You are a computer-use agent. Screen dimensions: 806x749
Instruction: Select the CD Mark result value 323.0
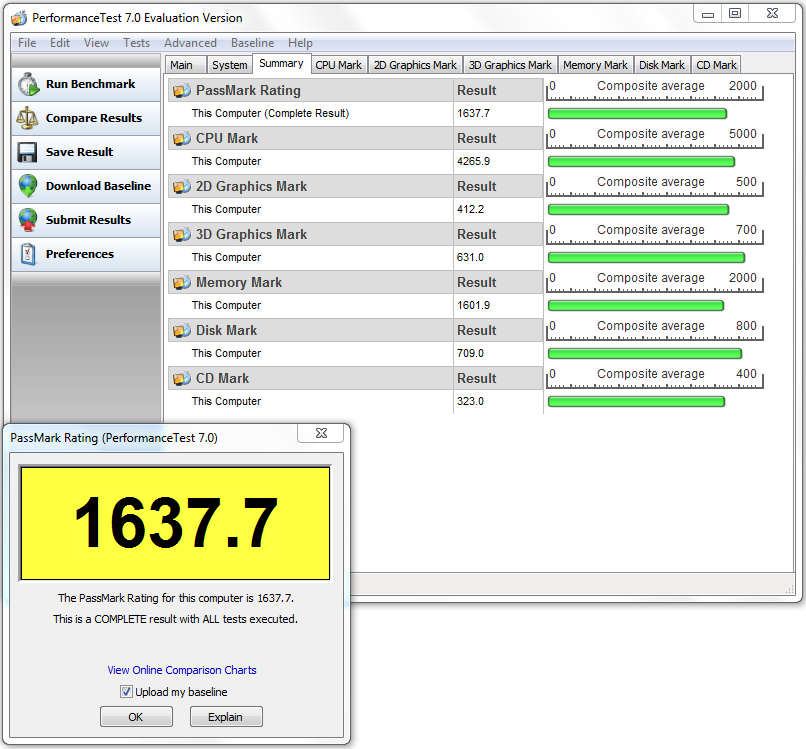coord(470,401)
